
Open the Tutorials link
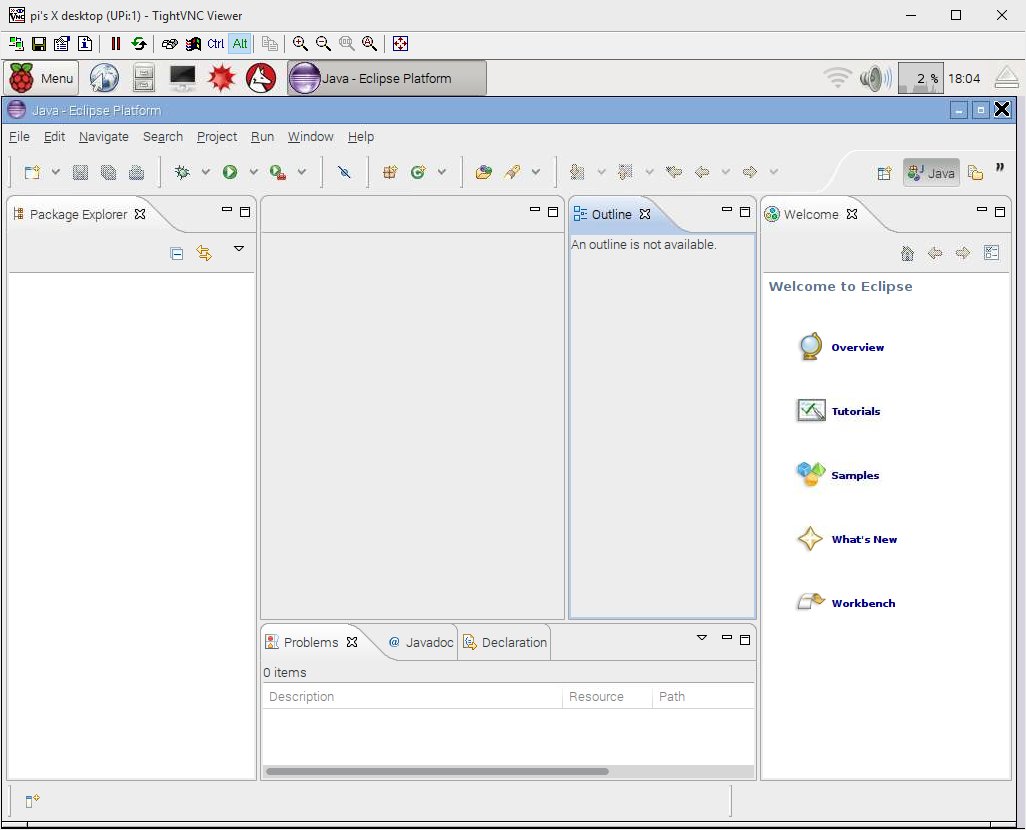click(x=855, y=412)
